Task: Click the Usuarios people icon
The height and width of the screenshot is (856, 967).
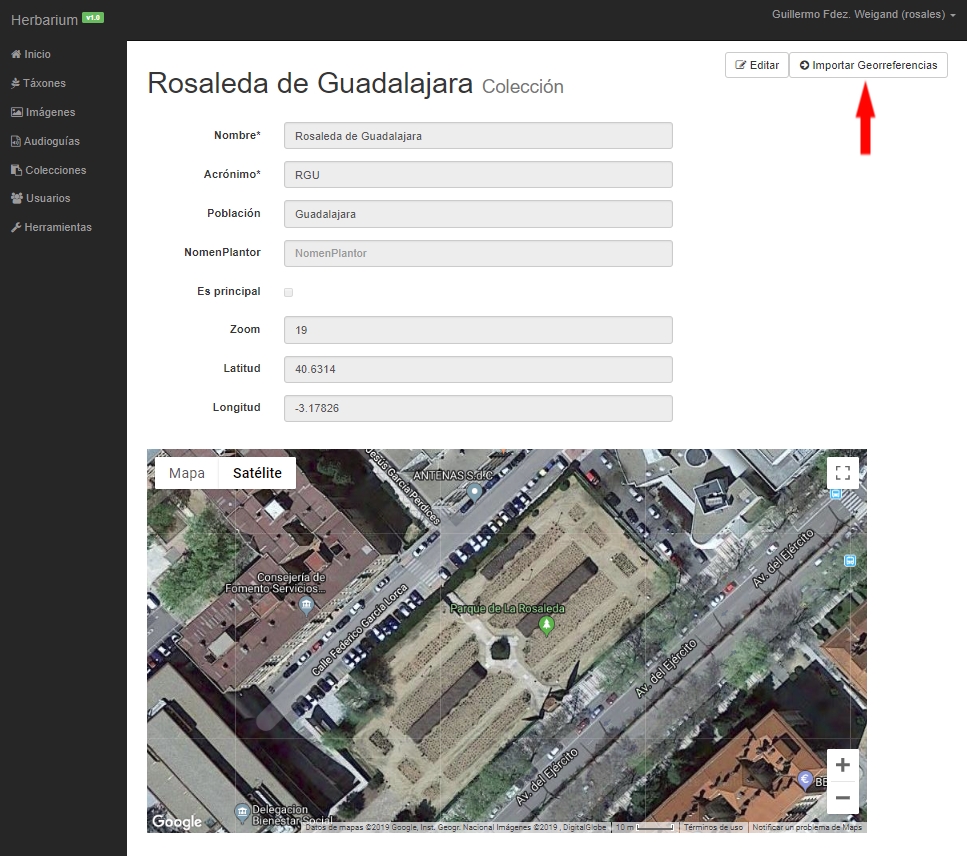Action: (16, 198)
